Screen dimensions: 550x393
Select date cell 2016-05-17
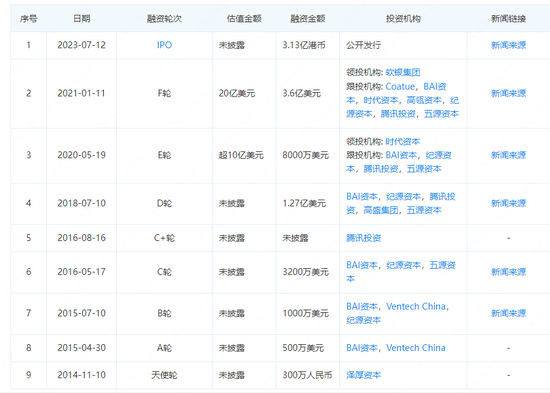coord(81,272)
